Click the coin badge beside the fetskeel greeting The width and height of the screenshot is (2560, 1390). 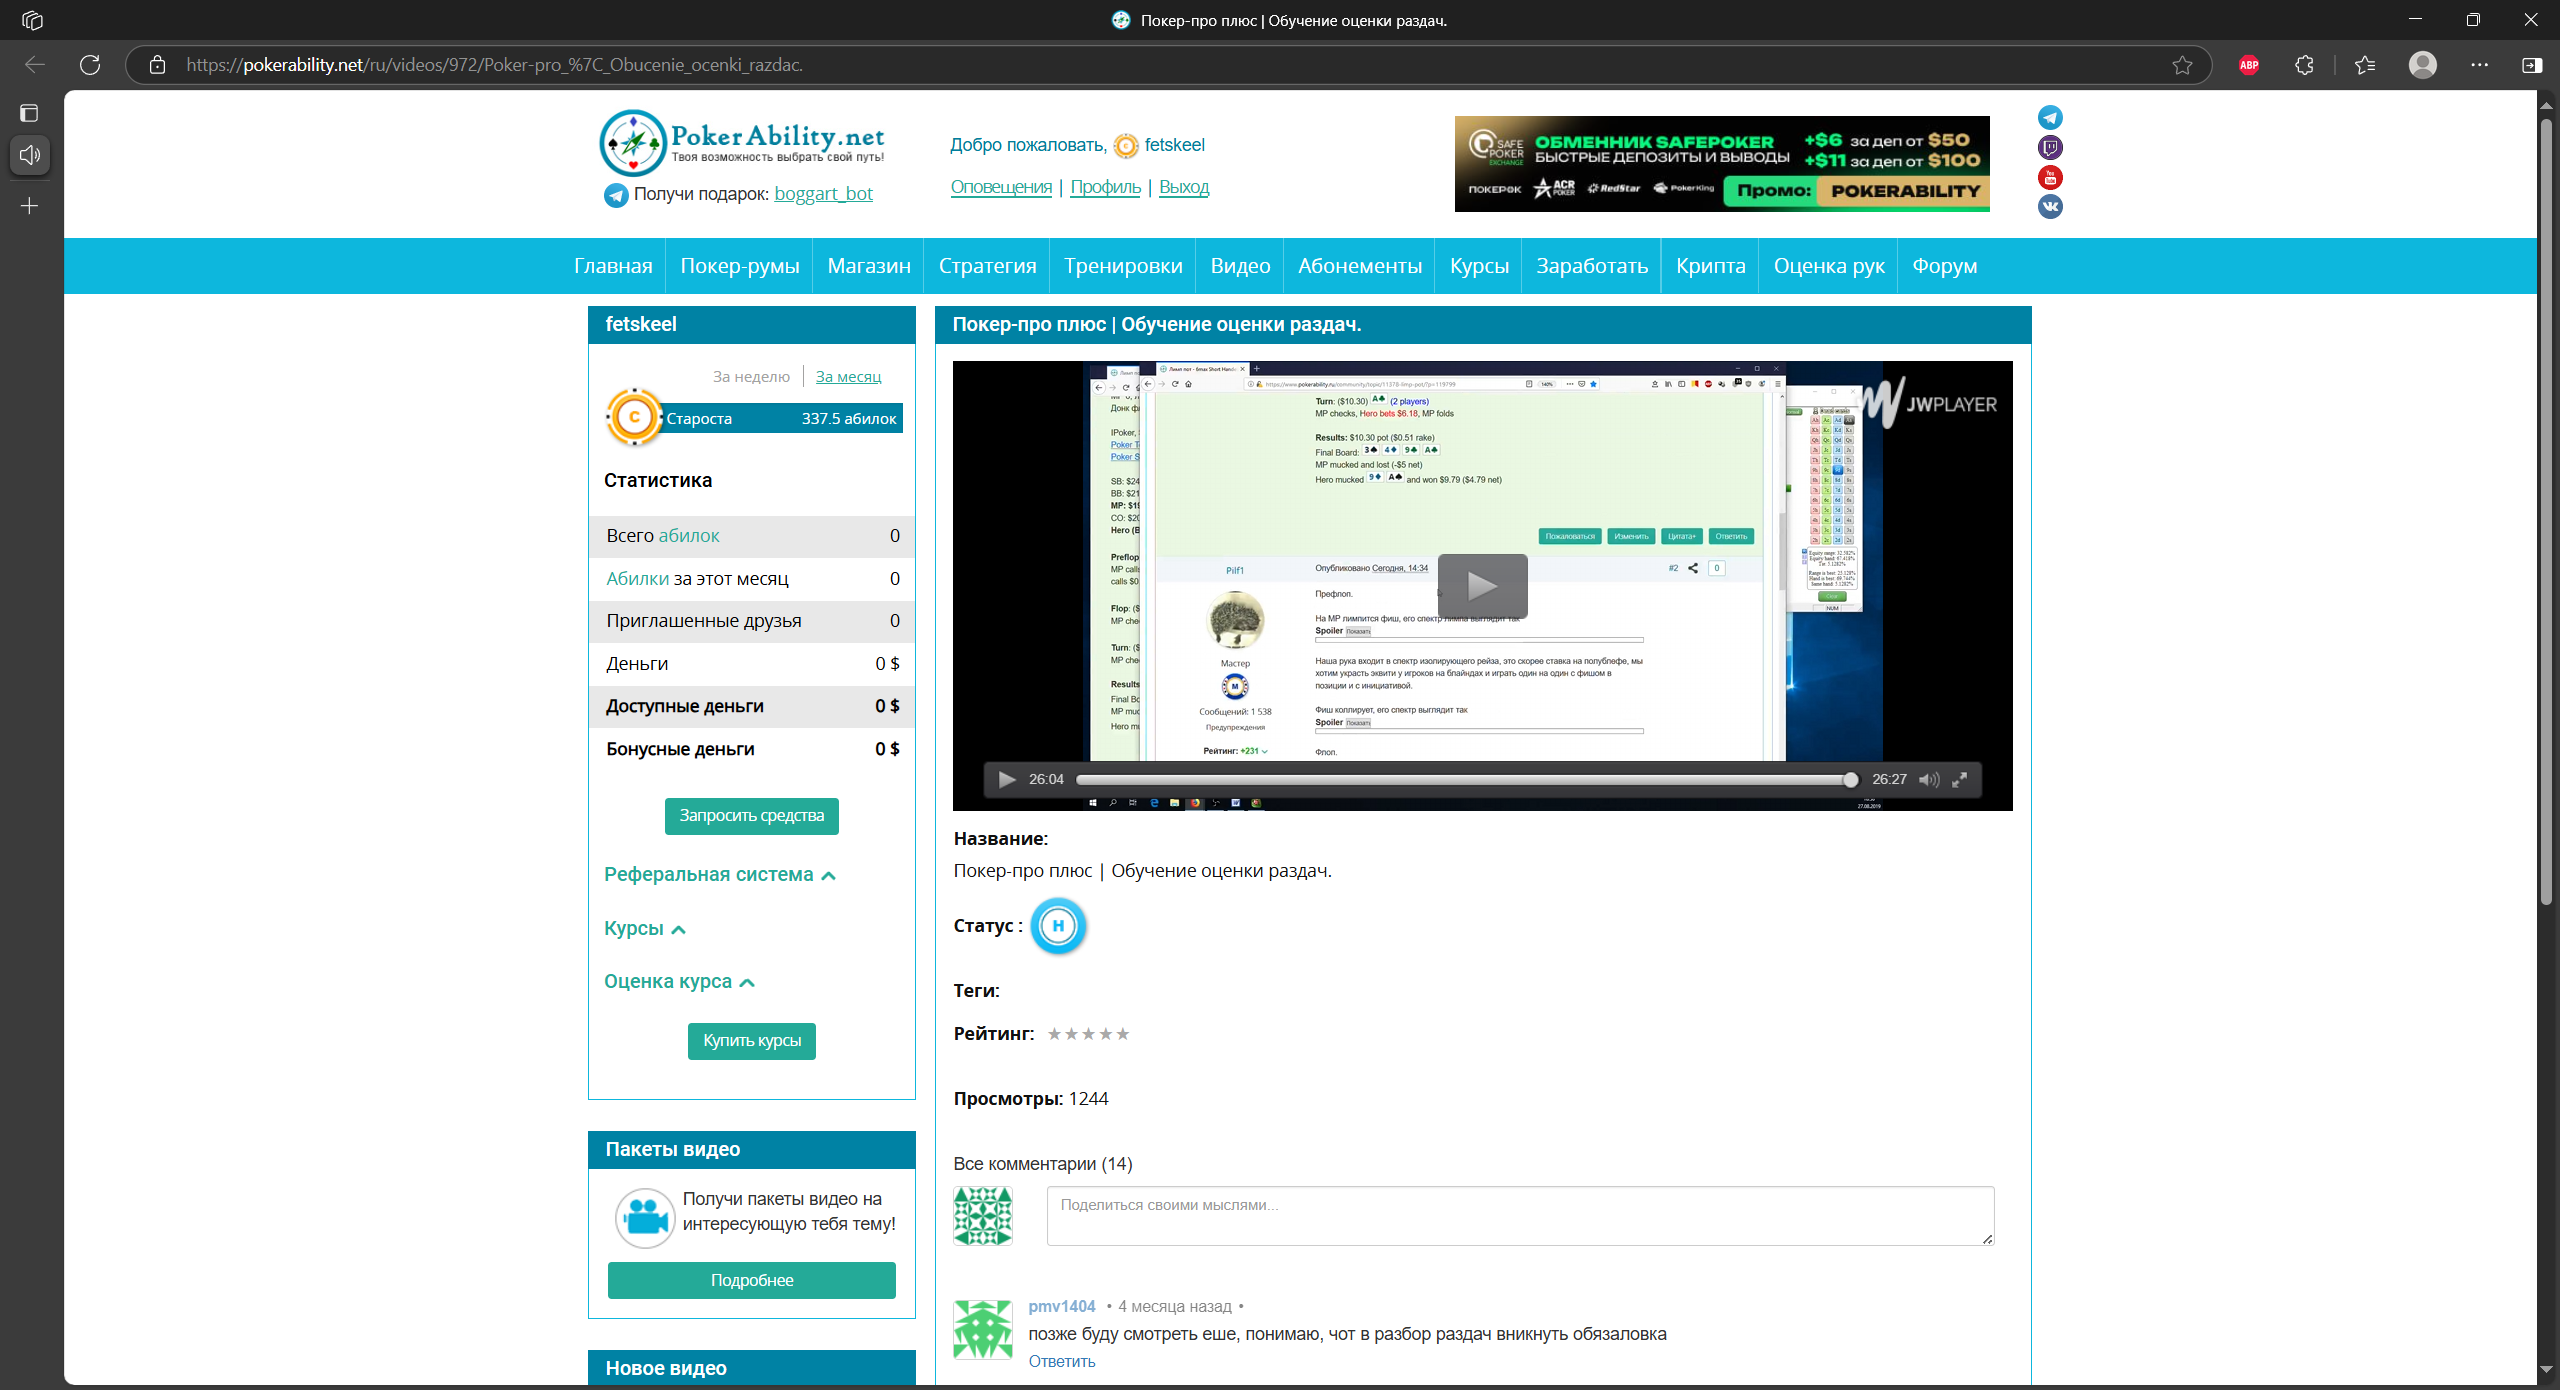pyautogui.click(x=1126, y=146)
